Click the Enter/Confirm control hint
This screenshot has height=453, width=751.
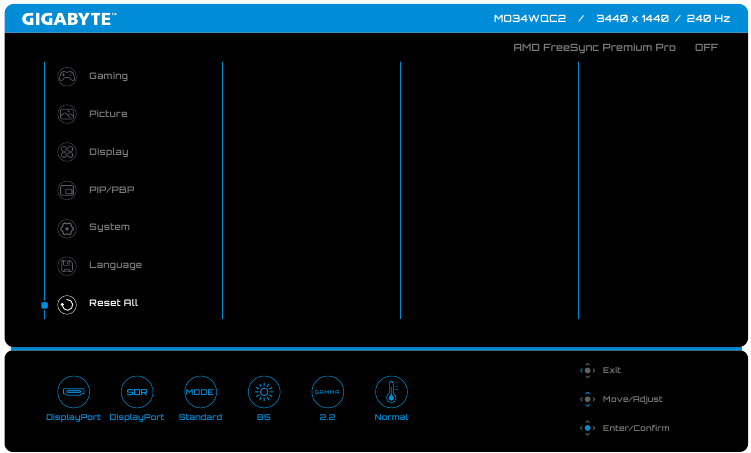[635, 428]
